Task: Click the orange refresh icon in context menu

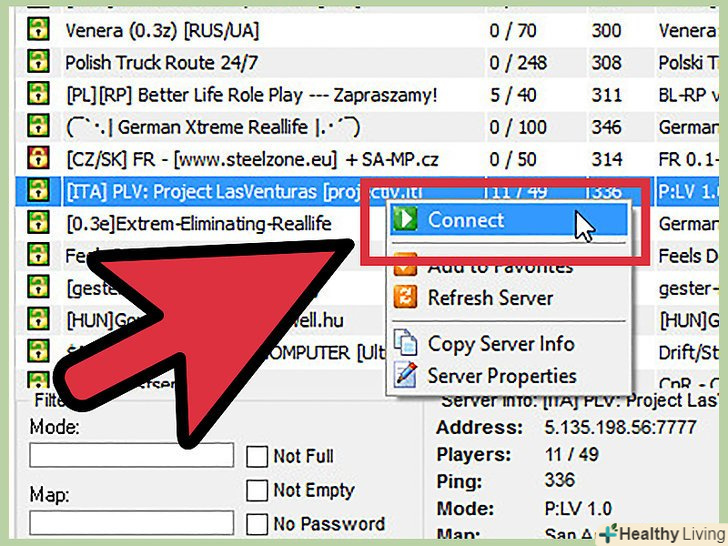Action: coord(406,297)
